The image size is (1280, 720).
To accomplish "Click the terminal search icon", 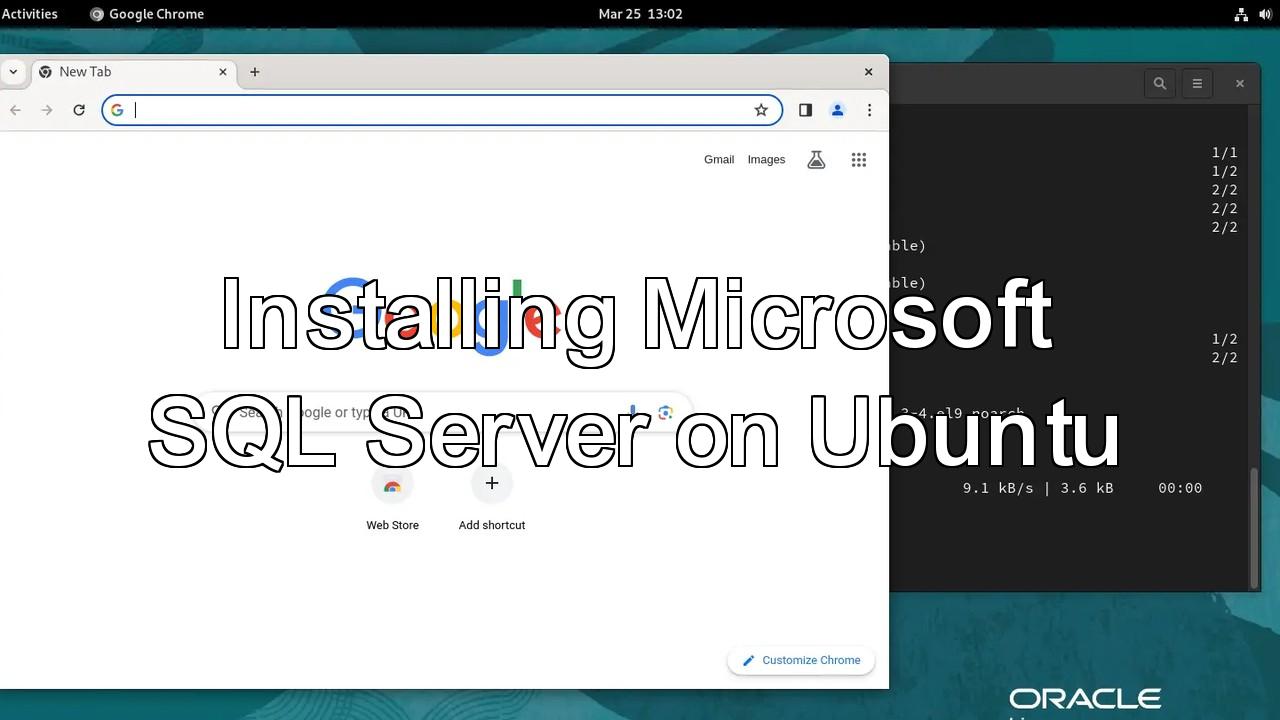I will point(1159,84).
